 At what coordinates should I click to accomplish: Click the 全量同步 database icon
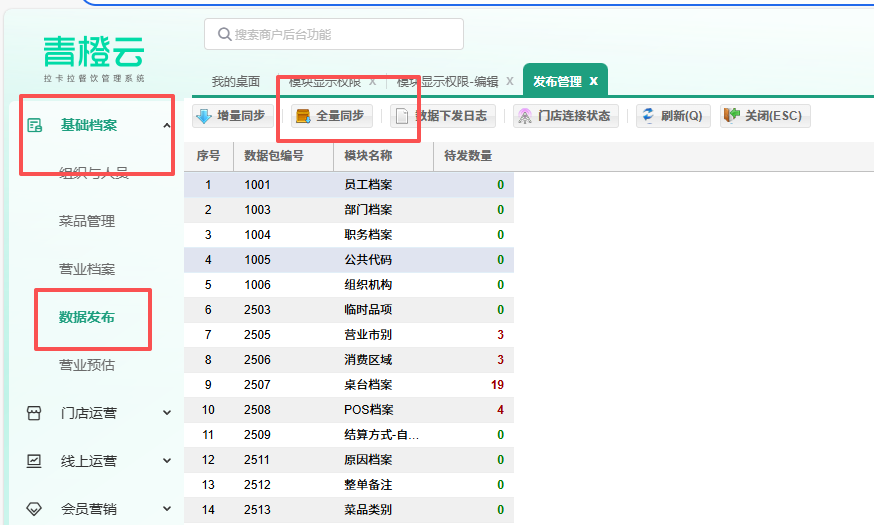click(x=303, y=116)
